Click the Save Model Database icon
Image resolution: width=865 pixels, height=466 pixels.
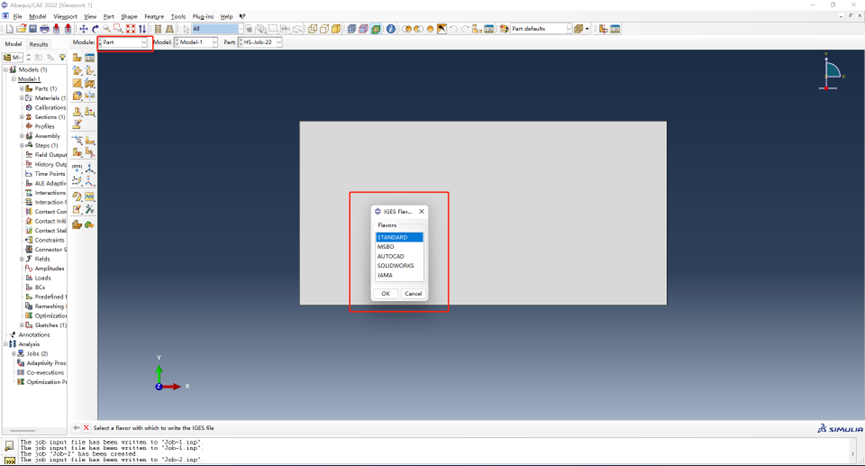click(x=33, y=29)
